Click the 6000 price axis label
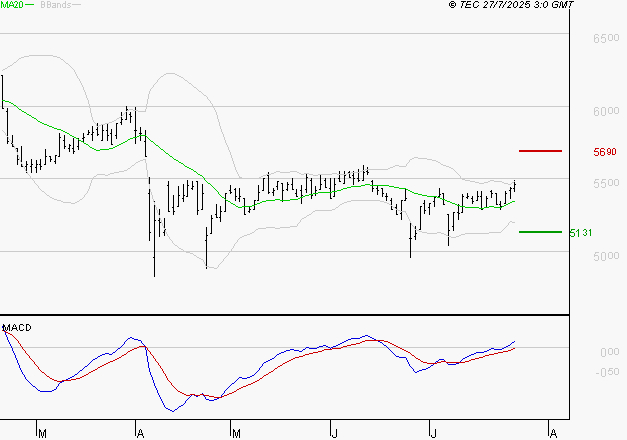Image resolution: width=627 pixels, height=440 pixels. [604, 111]
